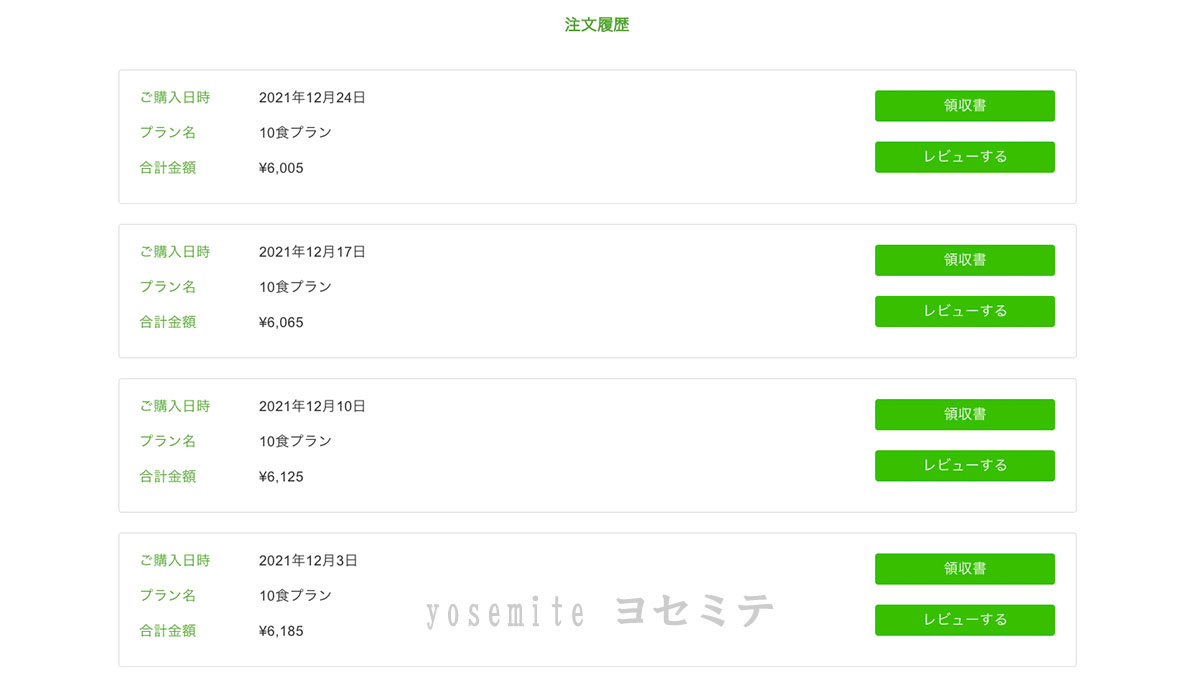Select the purchase date 2021年12月10日

312,407
